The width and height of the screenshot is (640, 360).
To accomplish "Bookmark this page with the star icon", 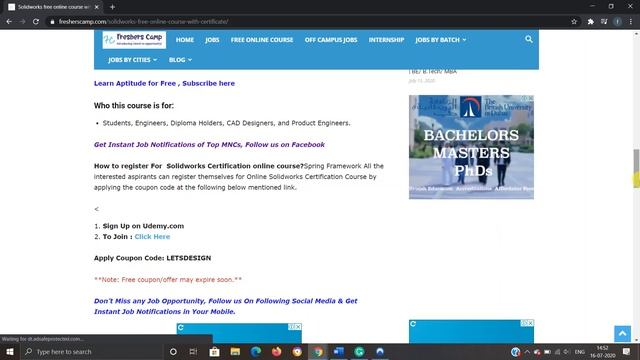I will 574,22.
